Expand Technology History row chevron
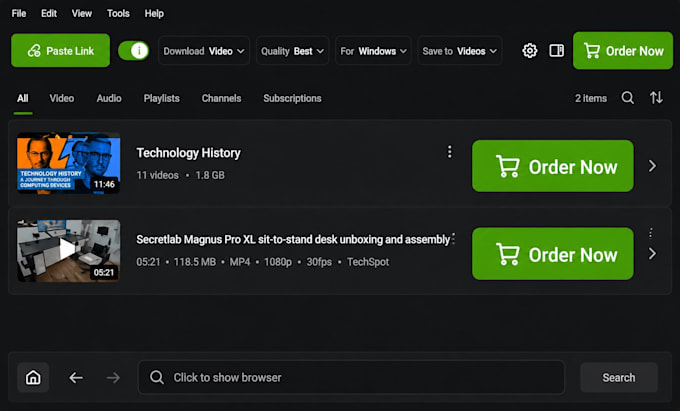This screenshot has height=411, width=680. tap(652, 166)
